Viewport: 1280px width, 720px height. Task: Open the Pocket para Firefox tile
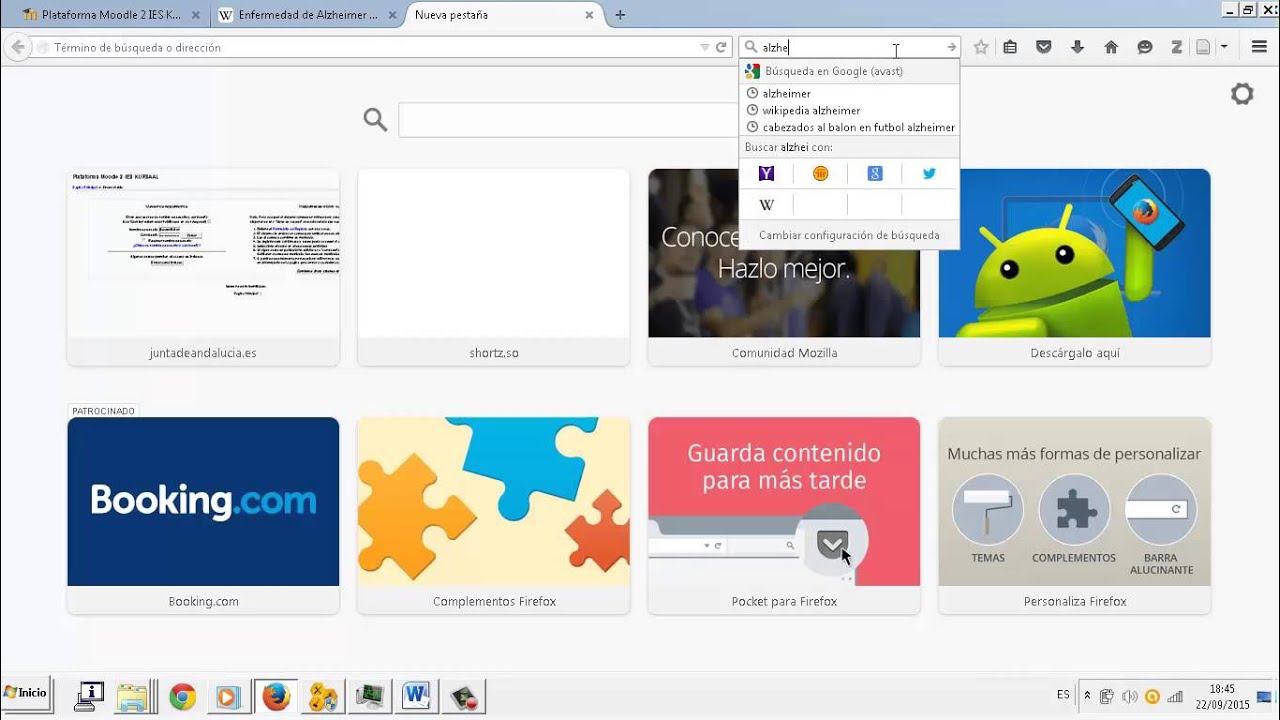(784, 515)
